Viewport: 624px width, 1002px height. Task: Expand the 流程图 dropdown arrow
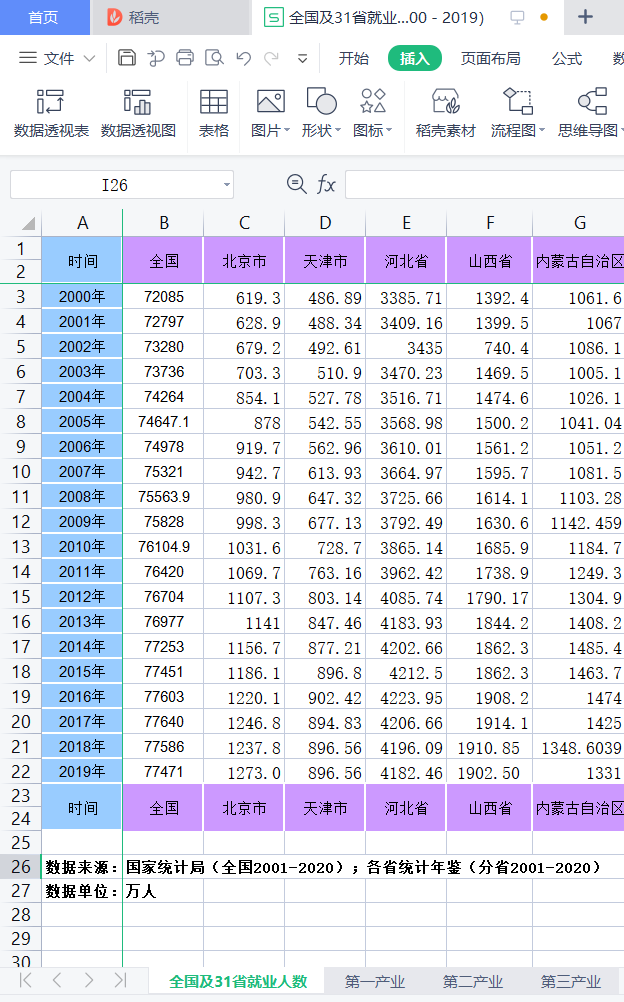[542, 130]
